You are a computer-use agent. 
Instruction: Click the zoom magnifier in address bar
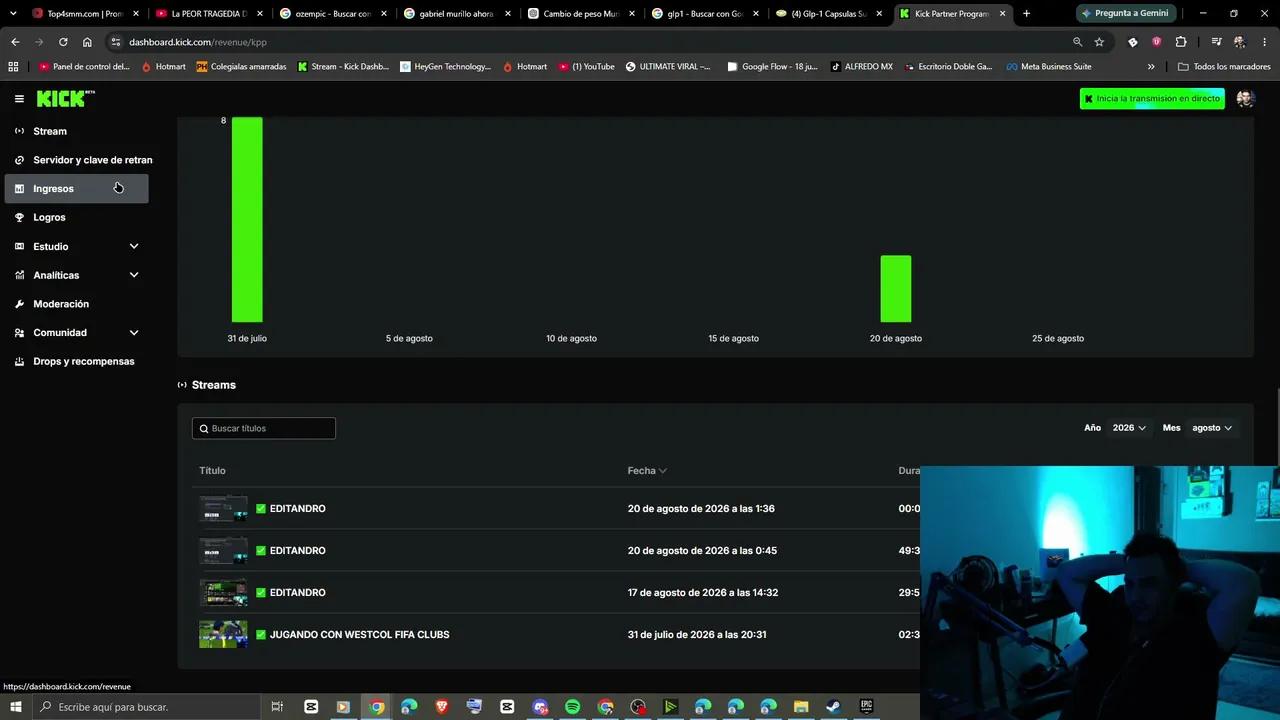pyautogui.click(x=1077, y=42)
